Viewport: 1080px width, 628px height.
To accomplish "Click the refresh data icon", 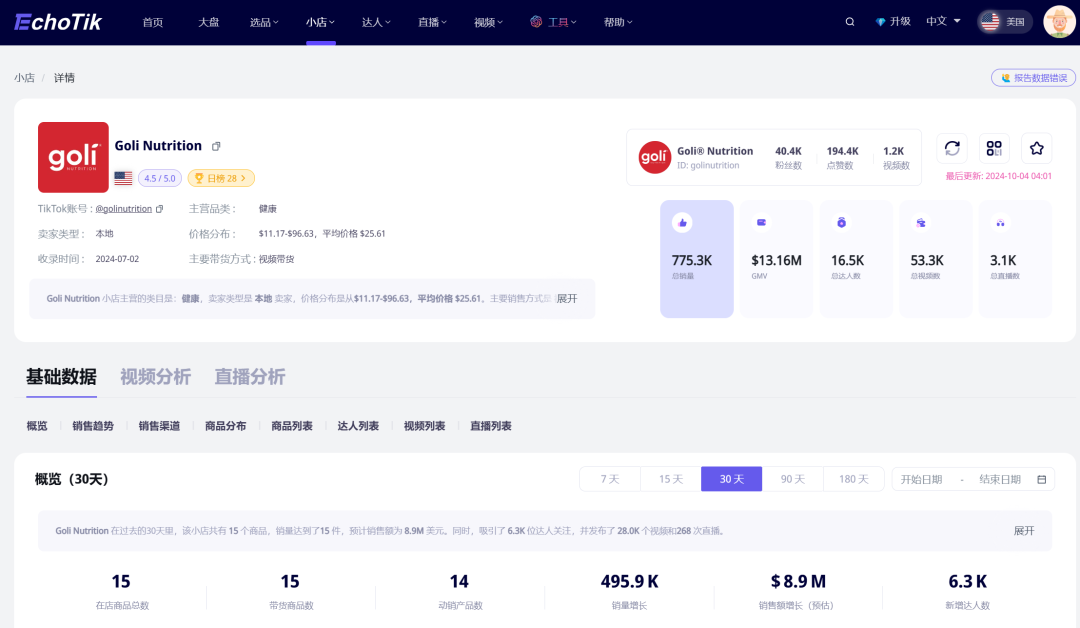I will (952, 148).
